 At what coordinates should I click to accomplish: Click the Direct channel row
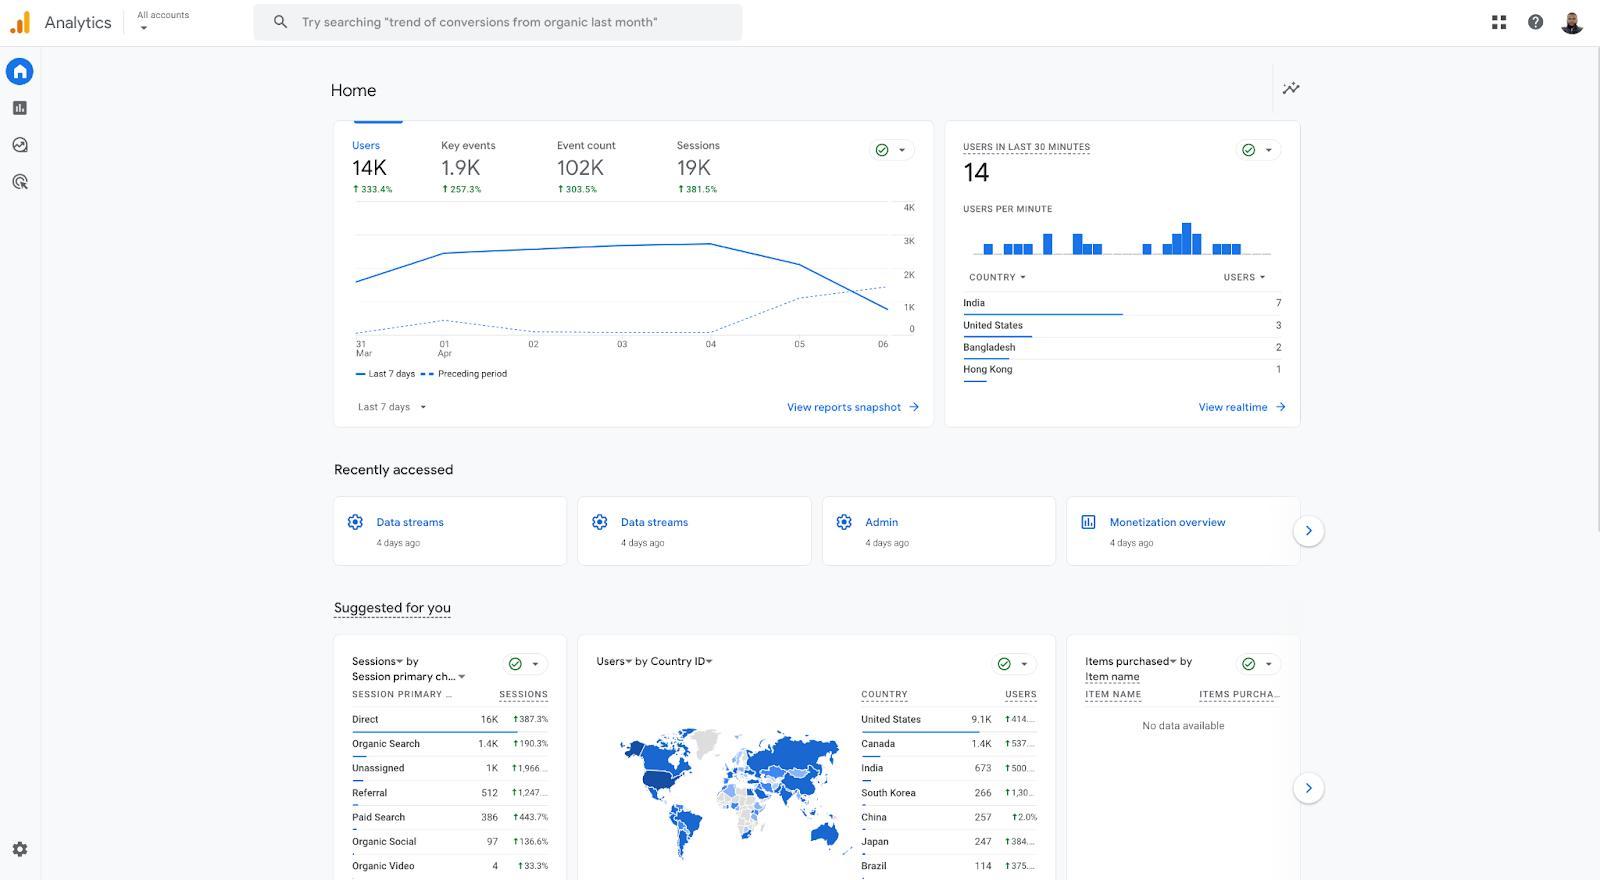(x=450, y=719)
